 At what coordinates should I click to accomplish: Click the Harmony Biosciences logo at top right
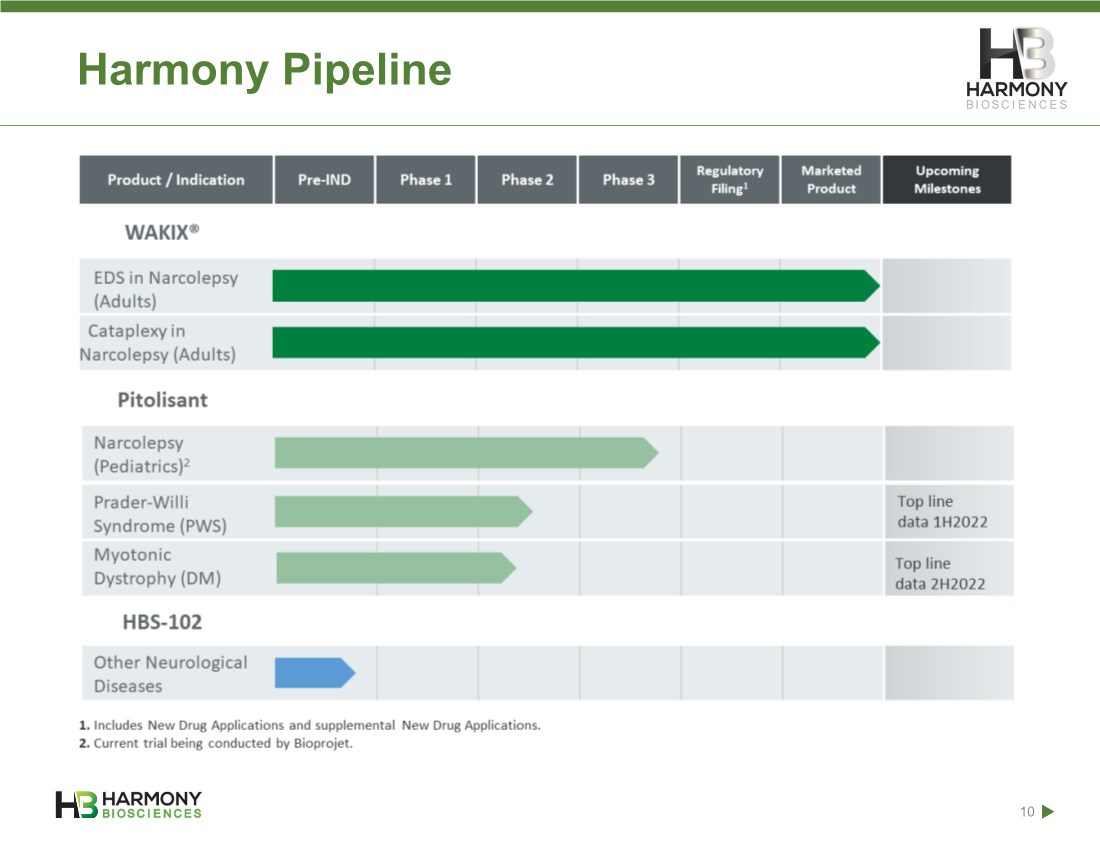click(1017, 69)
